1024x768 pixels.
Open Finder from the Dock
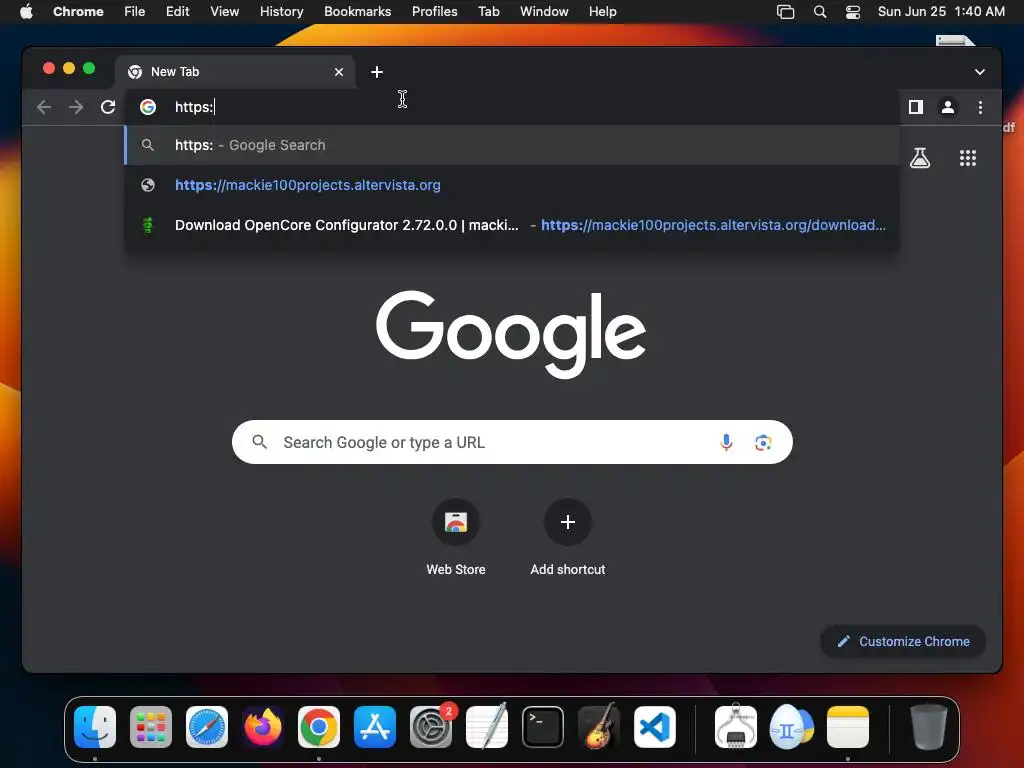(95, 727)
